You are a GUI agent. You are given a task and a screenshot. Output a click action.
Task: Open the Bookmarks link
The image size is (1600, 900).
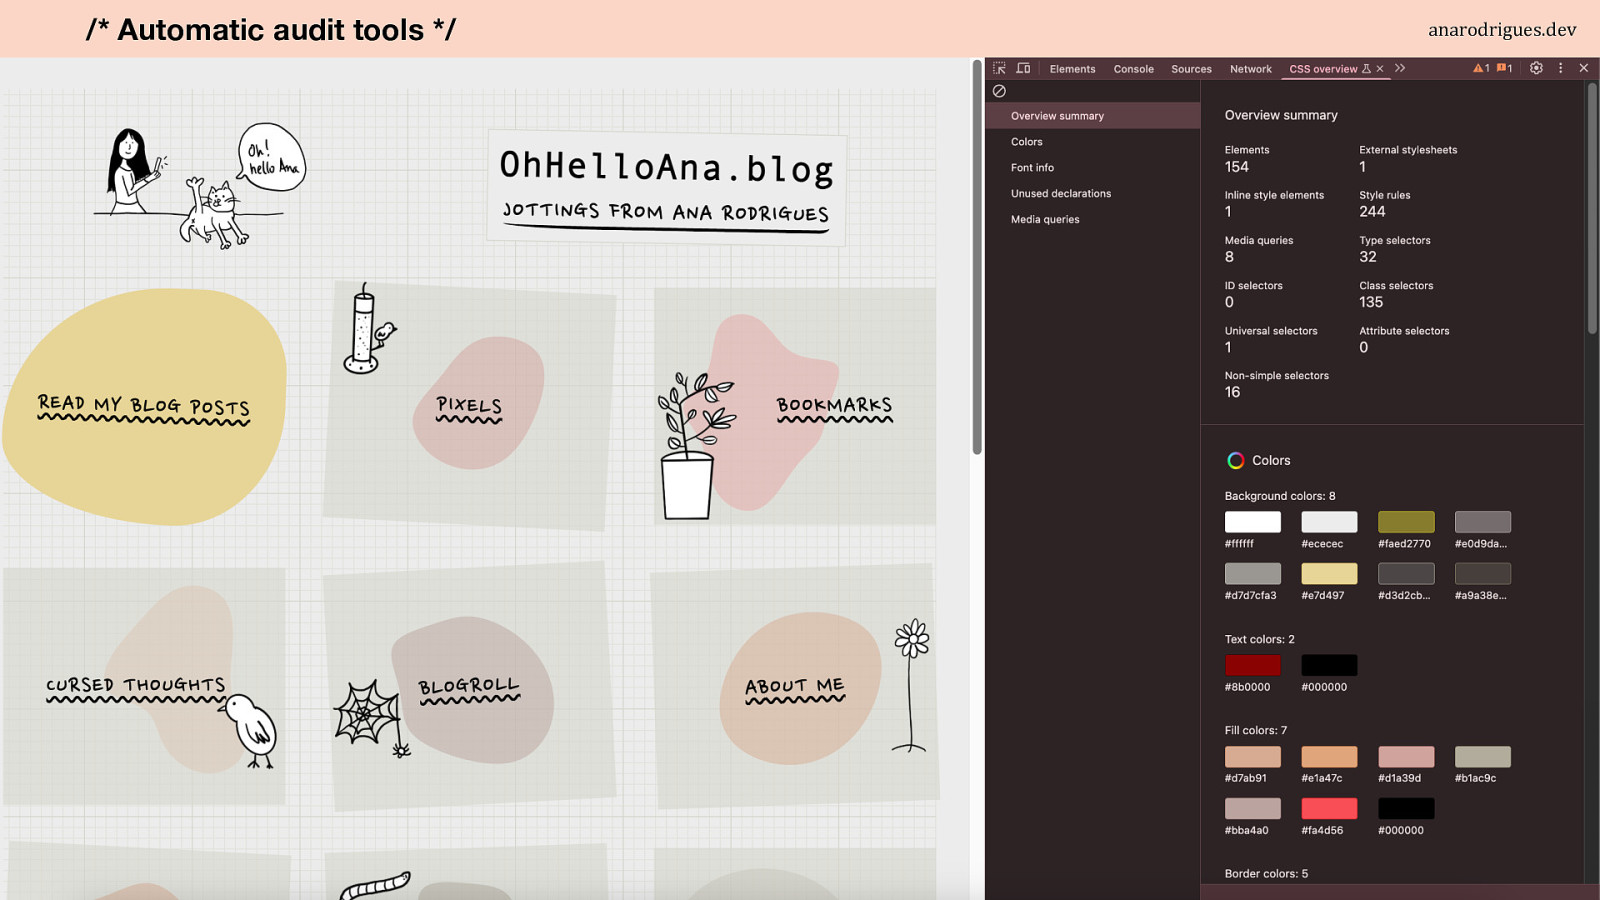(x=834, y=407)
